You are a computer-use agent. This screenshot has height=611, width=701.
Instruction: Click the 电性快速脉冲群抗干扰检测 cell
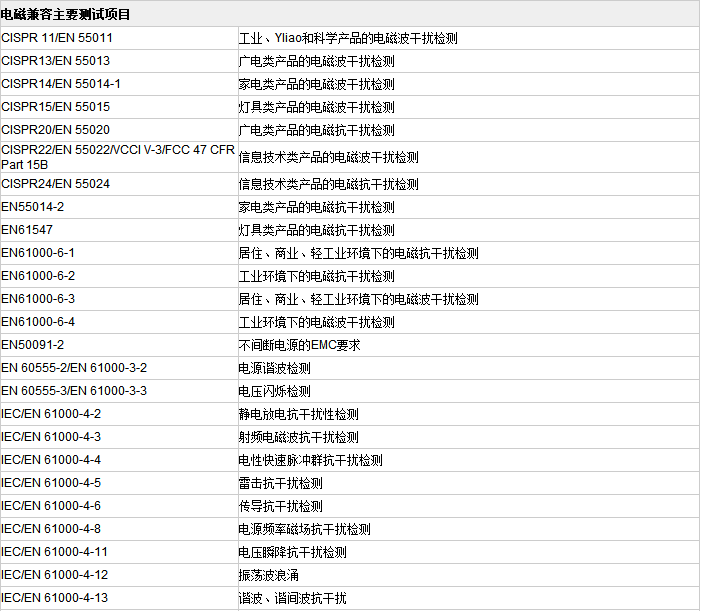[310, 460]
